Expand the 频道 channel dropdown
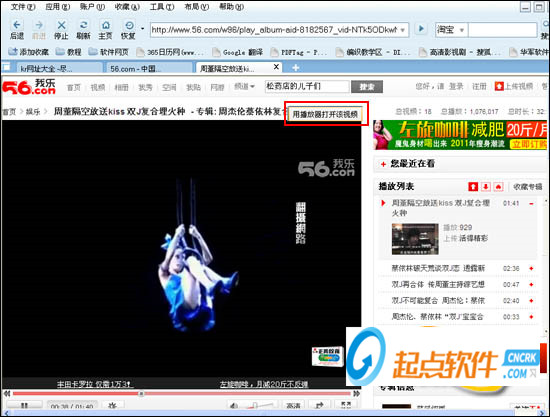Image resolution: width=550 pixels, height=417 pixels. tap(244, 86)
